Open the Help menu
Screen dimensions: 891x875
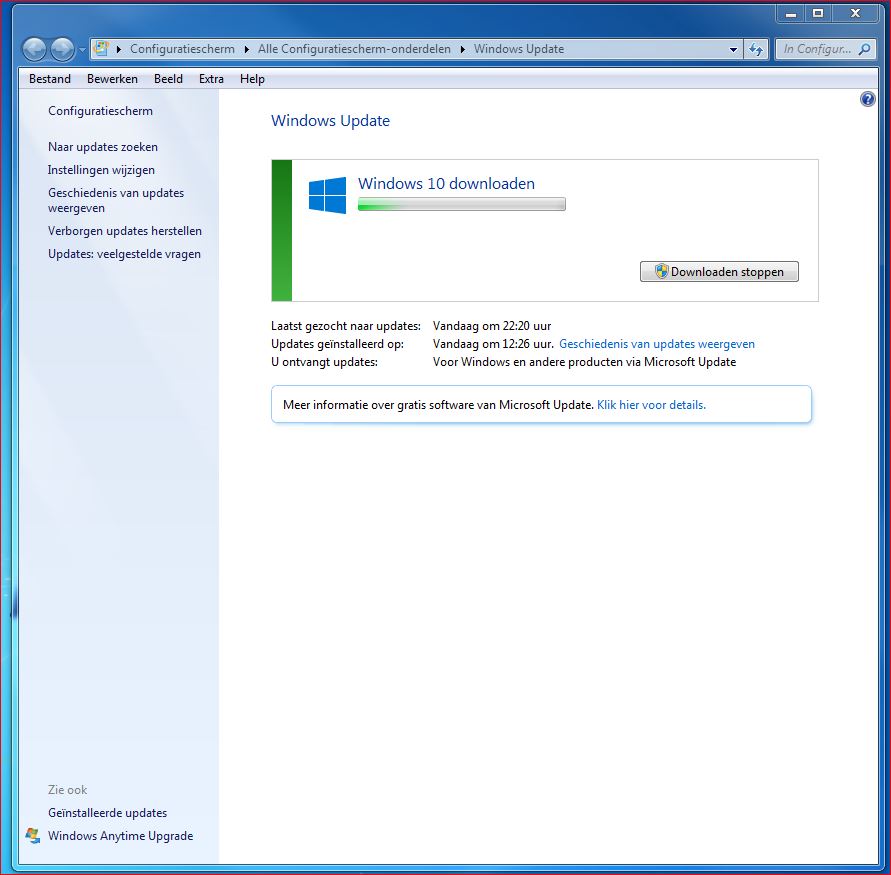pyautogui.click(x=252, y=79)
